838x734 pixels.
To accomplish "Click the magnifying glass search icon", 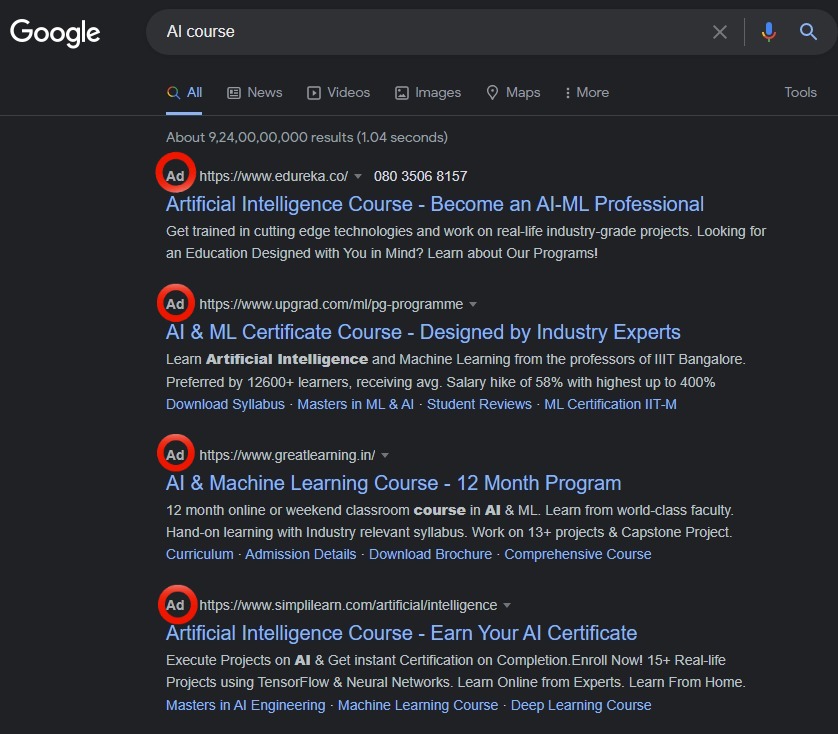I will (808, 32).
